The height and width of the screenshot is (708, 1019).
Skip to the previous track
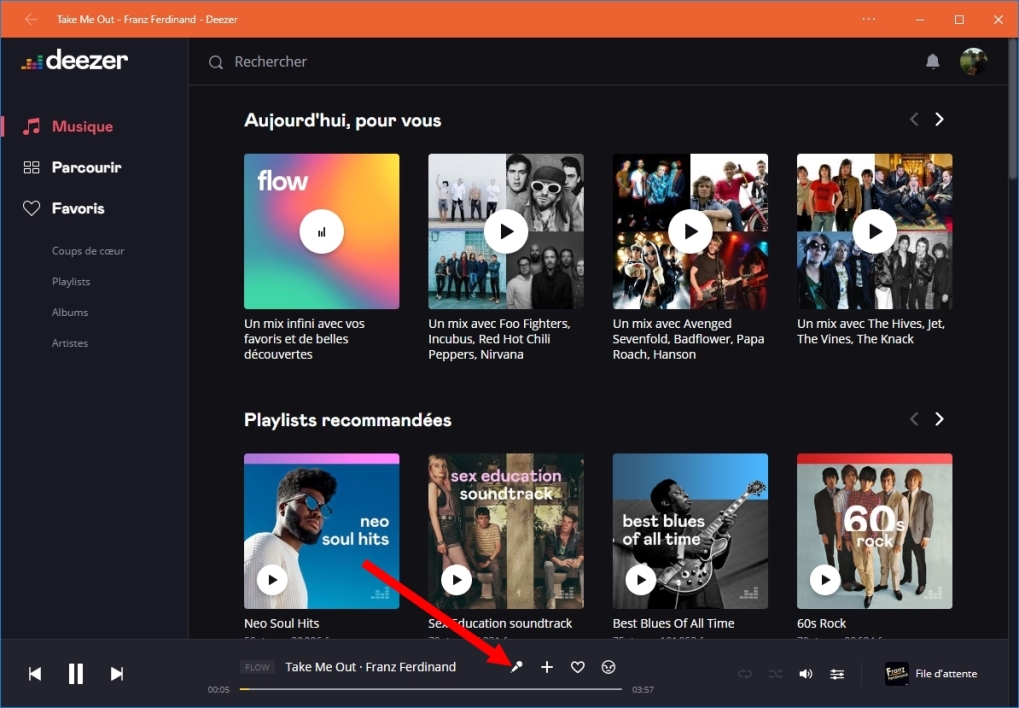click(x=35, y=674)
